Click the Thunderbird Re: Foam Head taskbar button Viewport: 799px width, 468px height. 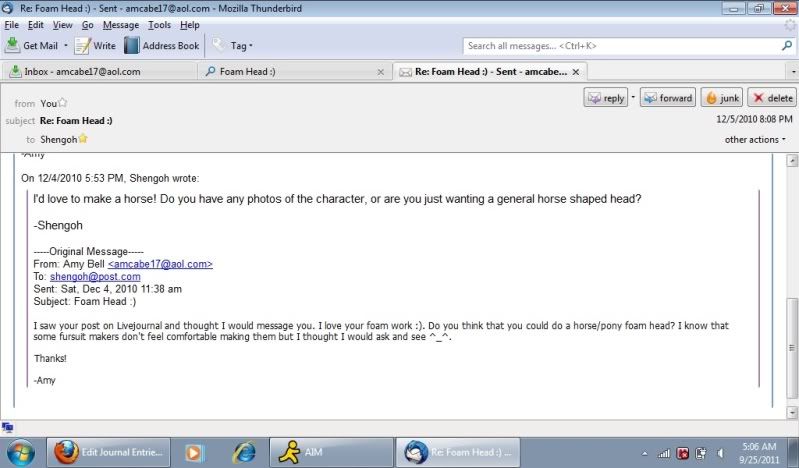pyautogui.click(x=458, y=452)
